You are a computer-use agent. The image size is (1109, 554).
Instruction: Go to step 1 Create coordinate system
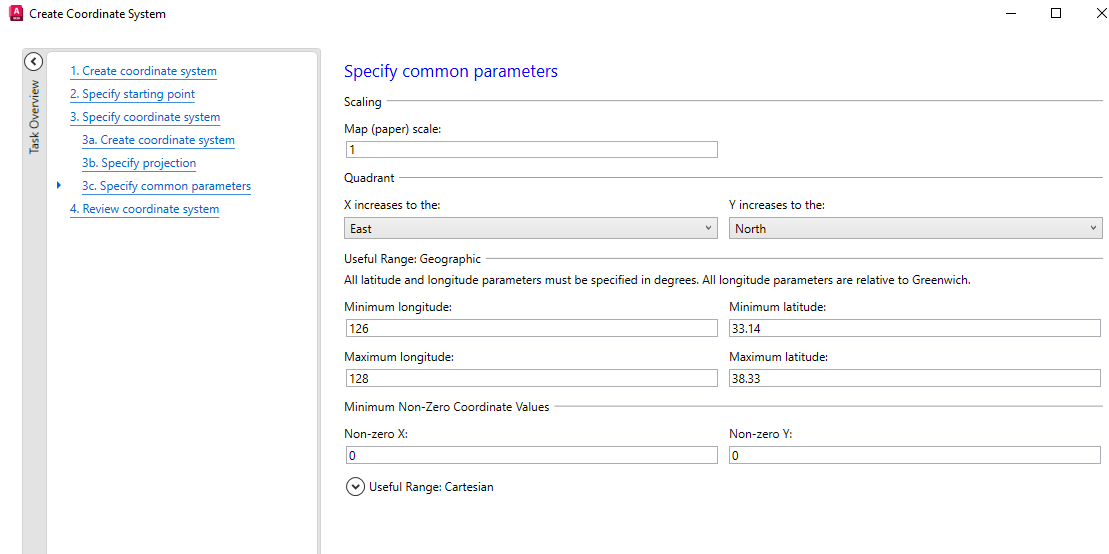[143, 71]
